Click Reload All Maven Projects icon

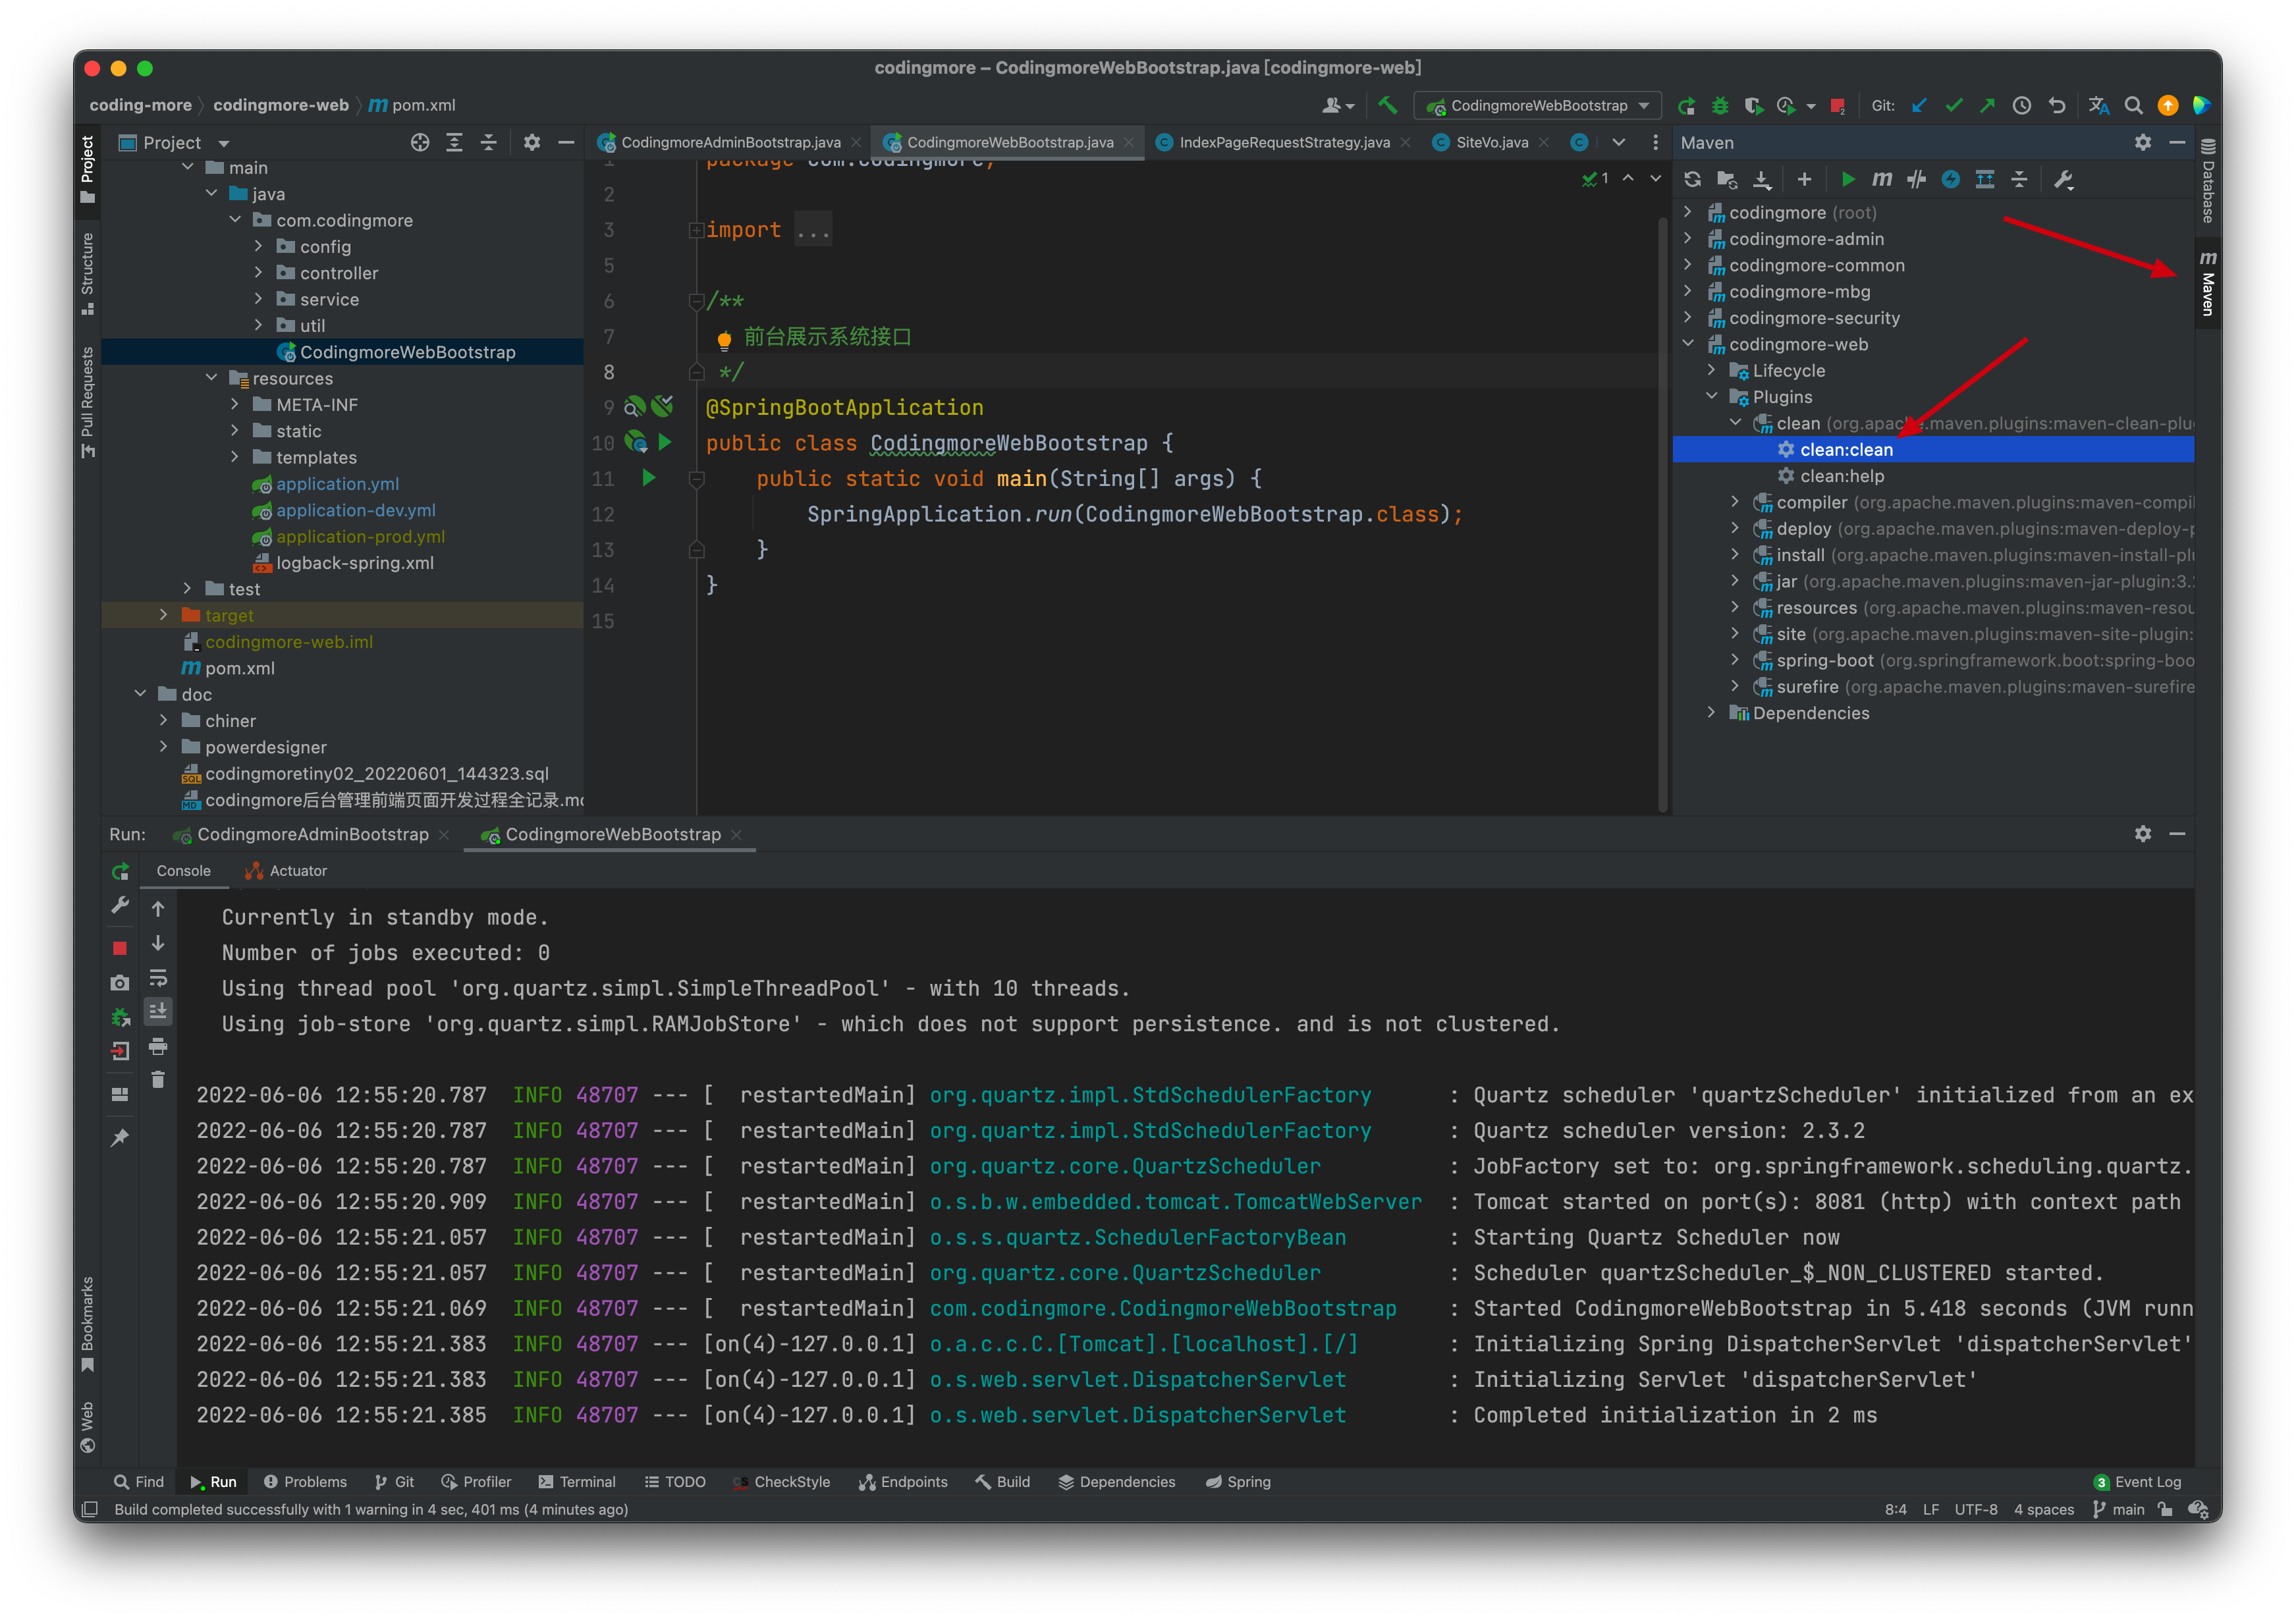click(x=1692, y=180)
